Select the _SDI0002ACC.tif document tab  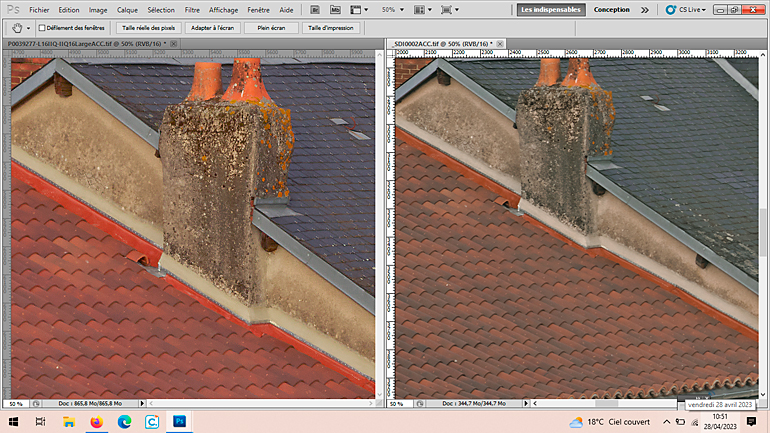tap(442, 44)
